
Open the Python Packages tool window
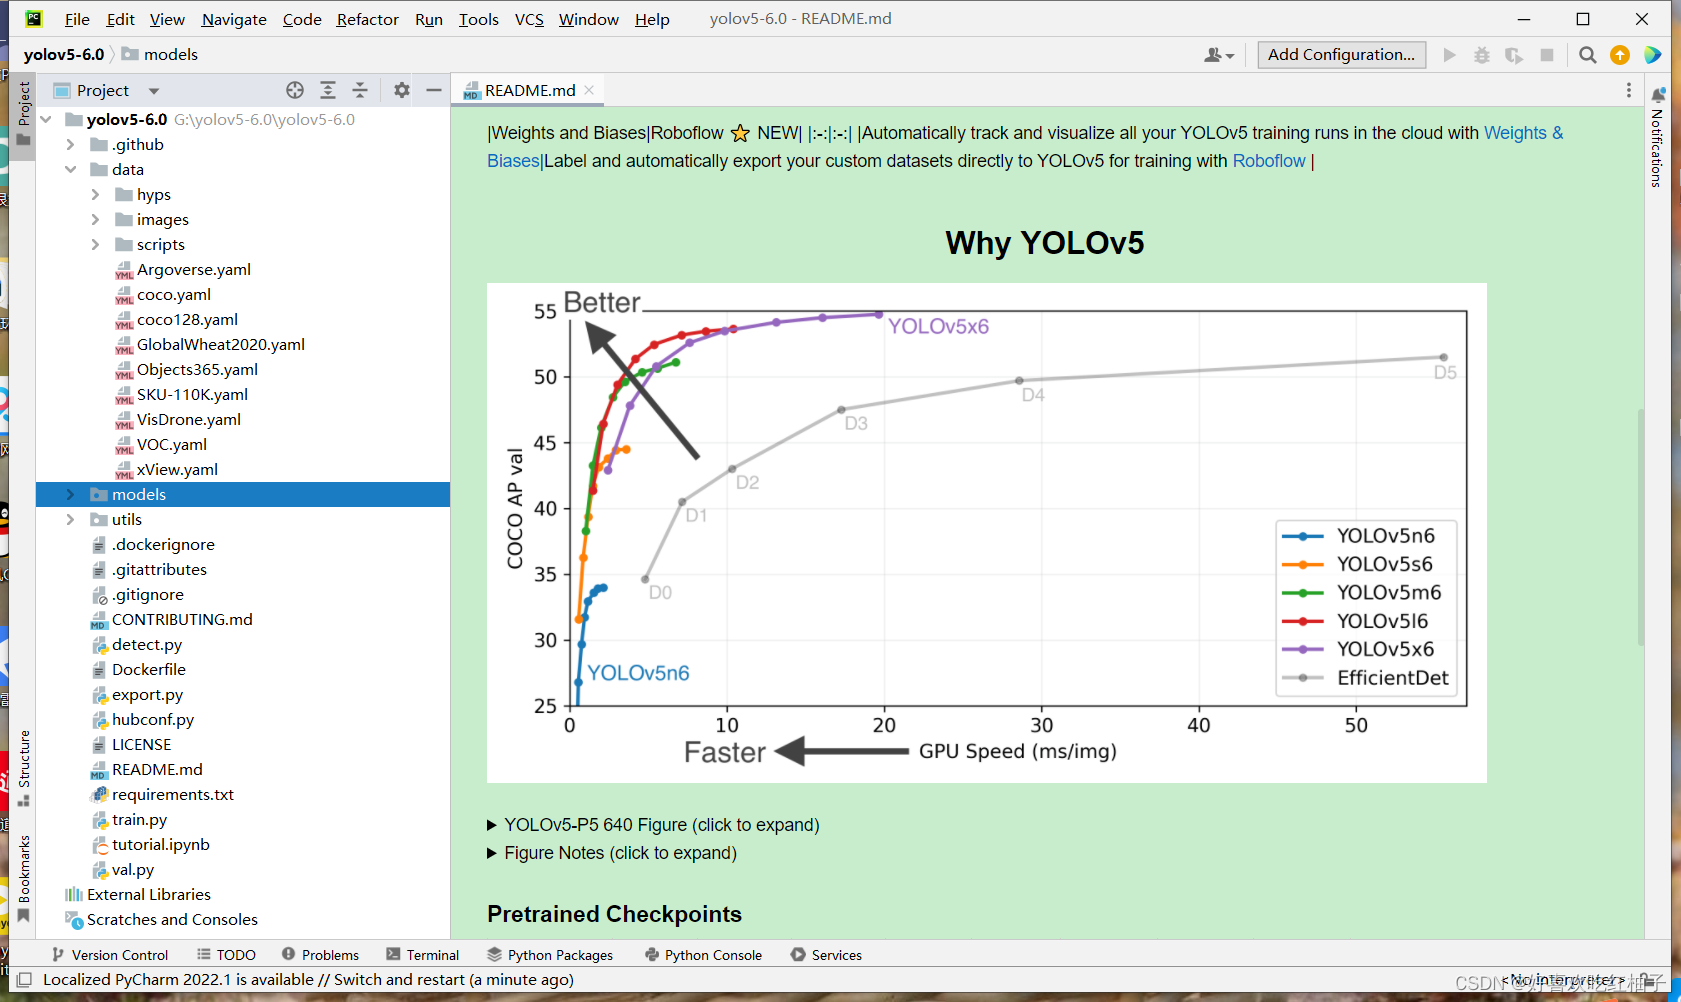pos(550,955)
